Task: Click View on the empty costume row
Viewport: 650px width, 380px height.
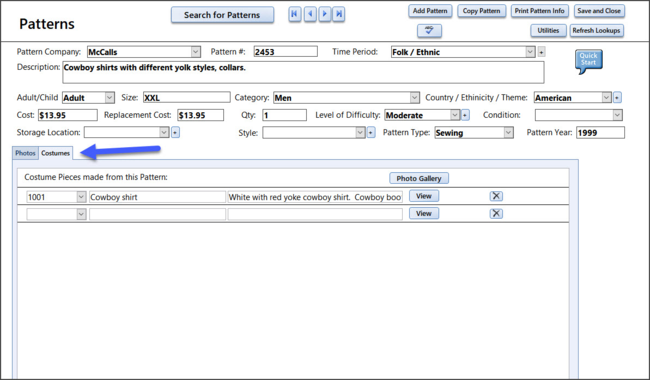Action: [x=424, y=213]
